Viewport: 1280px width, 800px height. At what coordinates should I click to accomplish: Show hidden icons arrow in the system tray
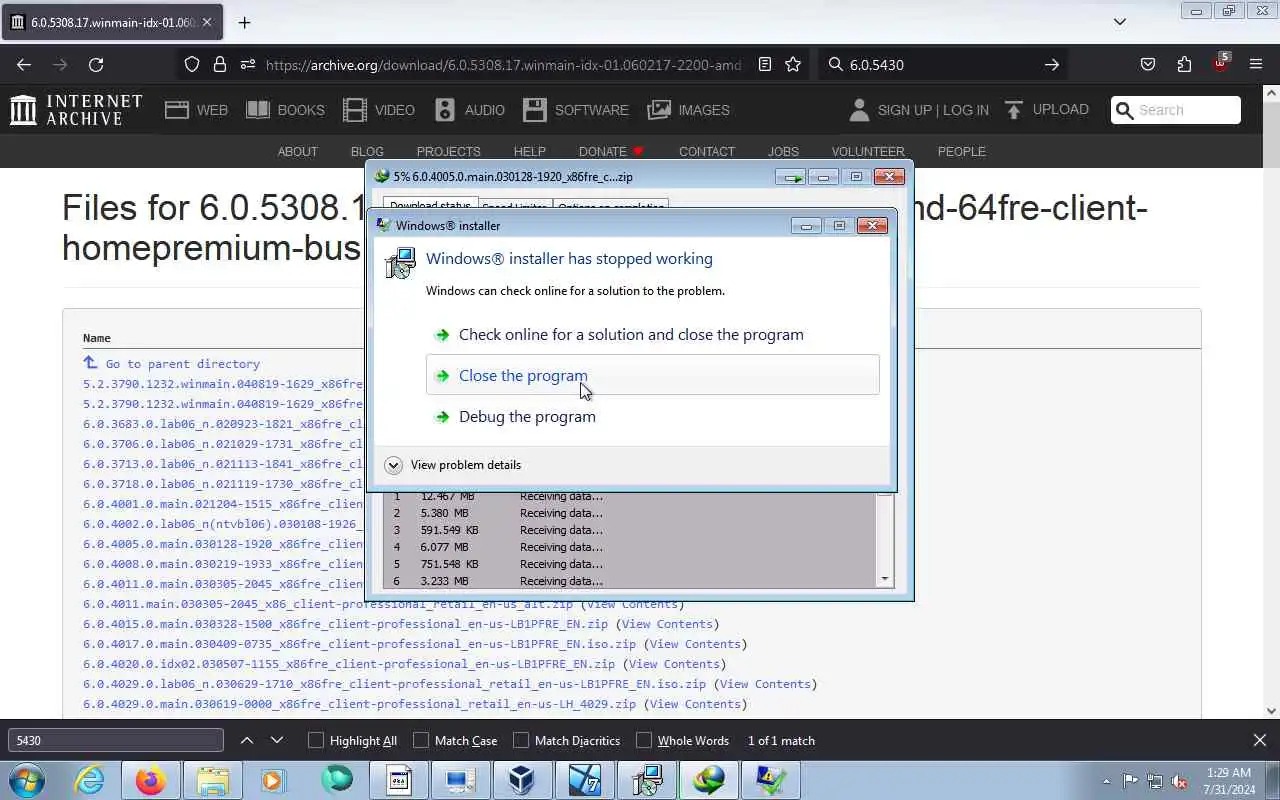pos(1106,781)
